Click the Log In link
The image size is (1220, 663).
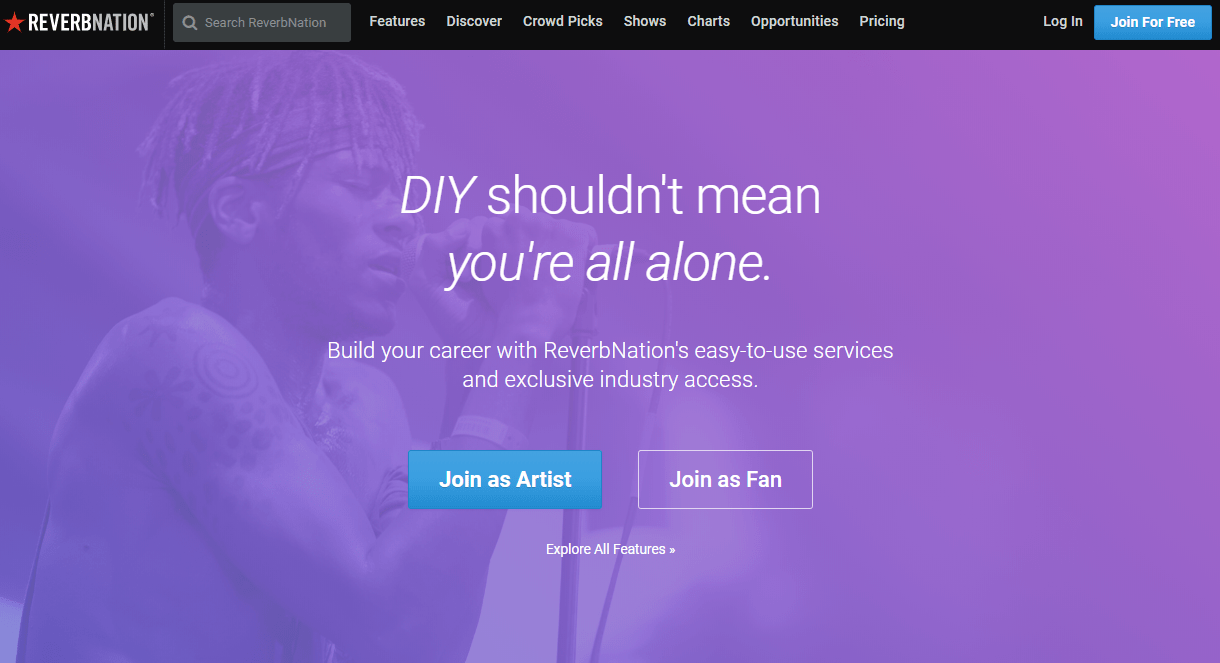1063,21
